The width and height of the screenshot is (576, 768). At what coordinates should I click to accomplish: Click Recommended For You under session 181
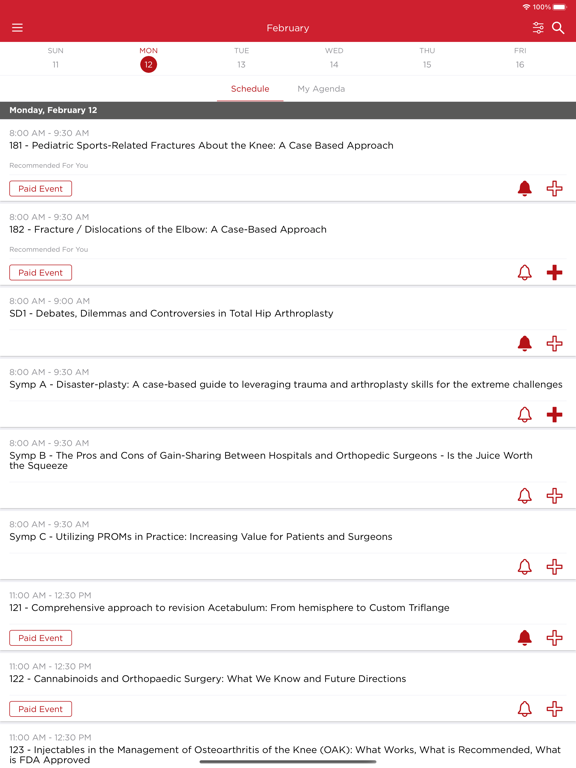pyautogui.click(x=48, y=166)
